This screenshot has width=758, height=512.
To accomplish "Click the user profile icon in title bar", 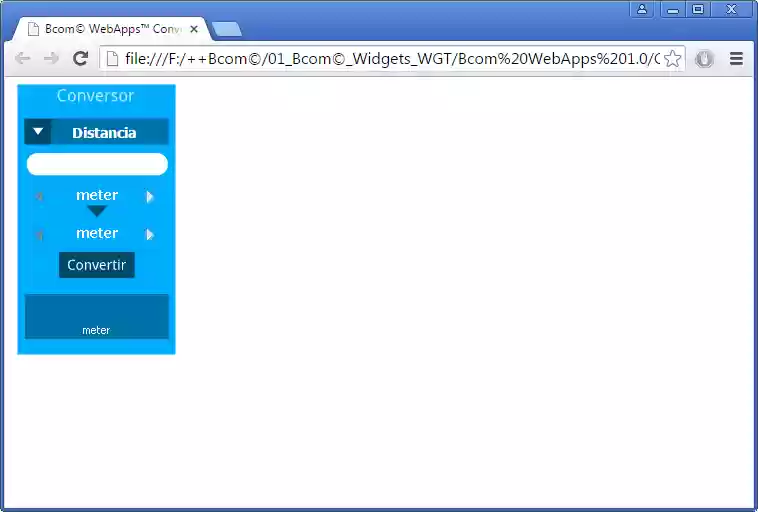I will click(642, 9).
